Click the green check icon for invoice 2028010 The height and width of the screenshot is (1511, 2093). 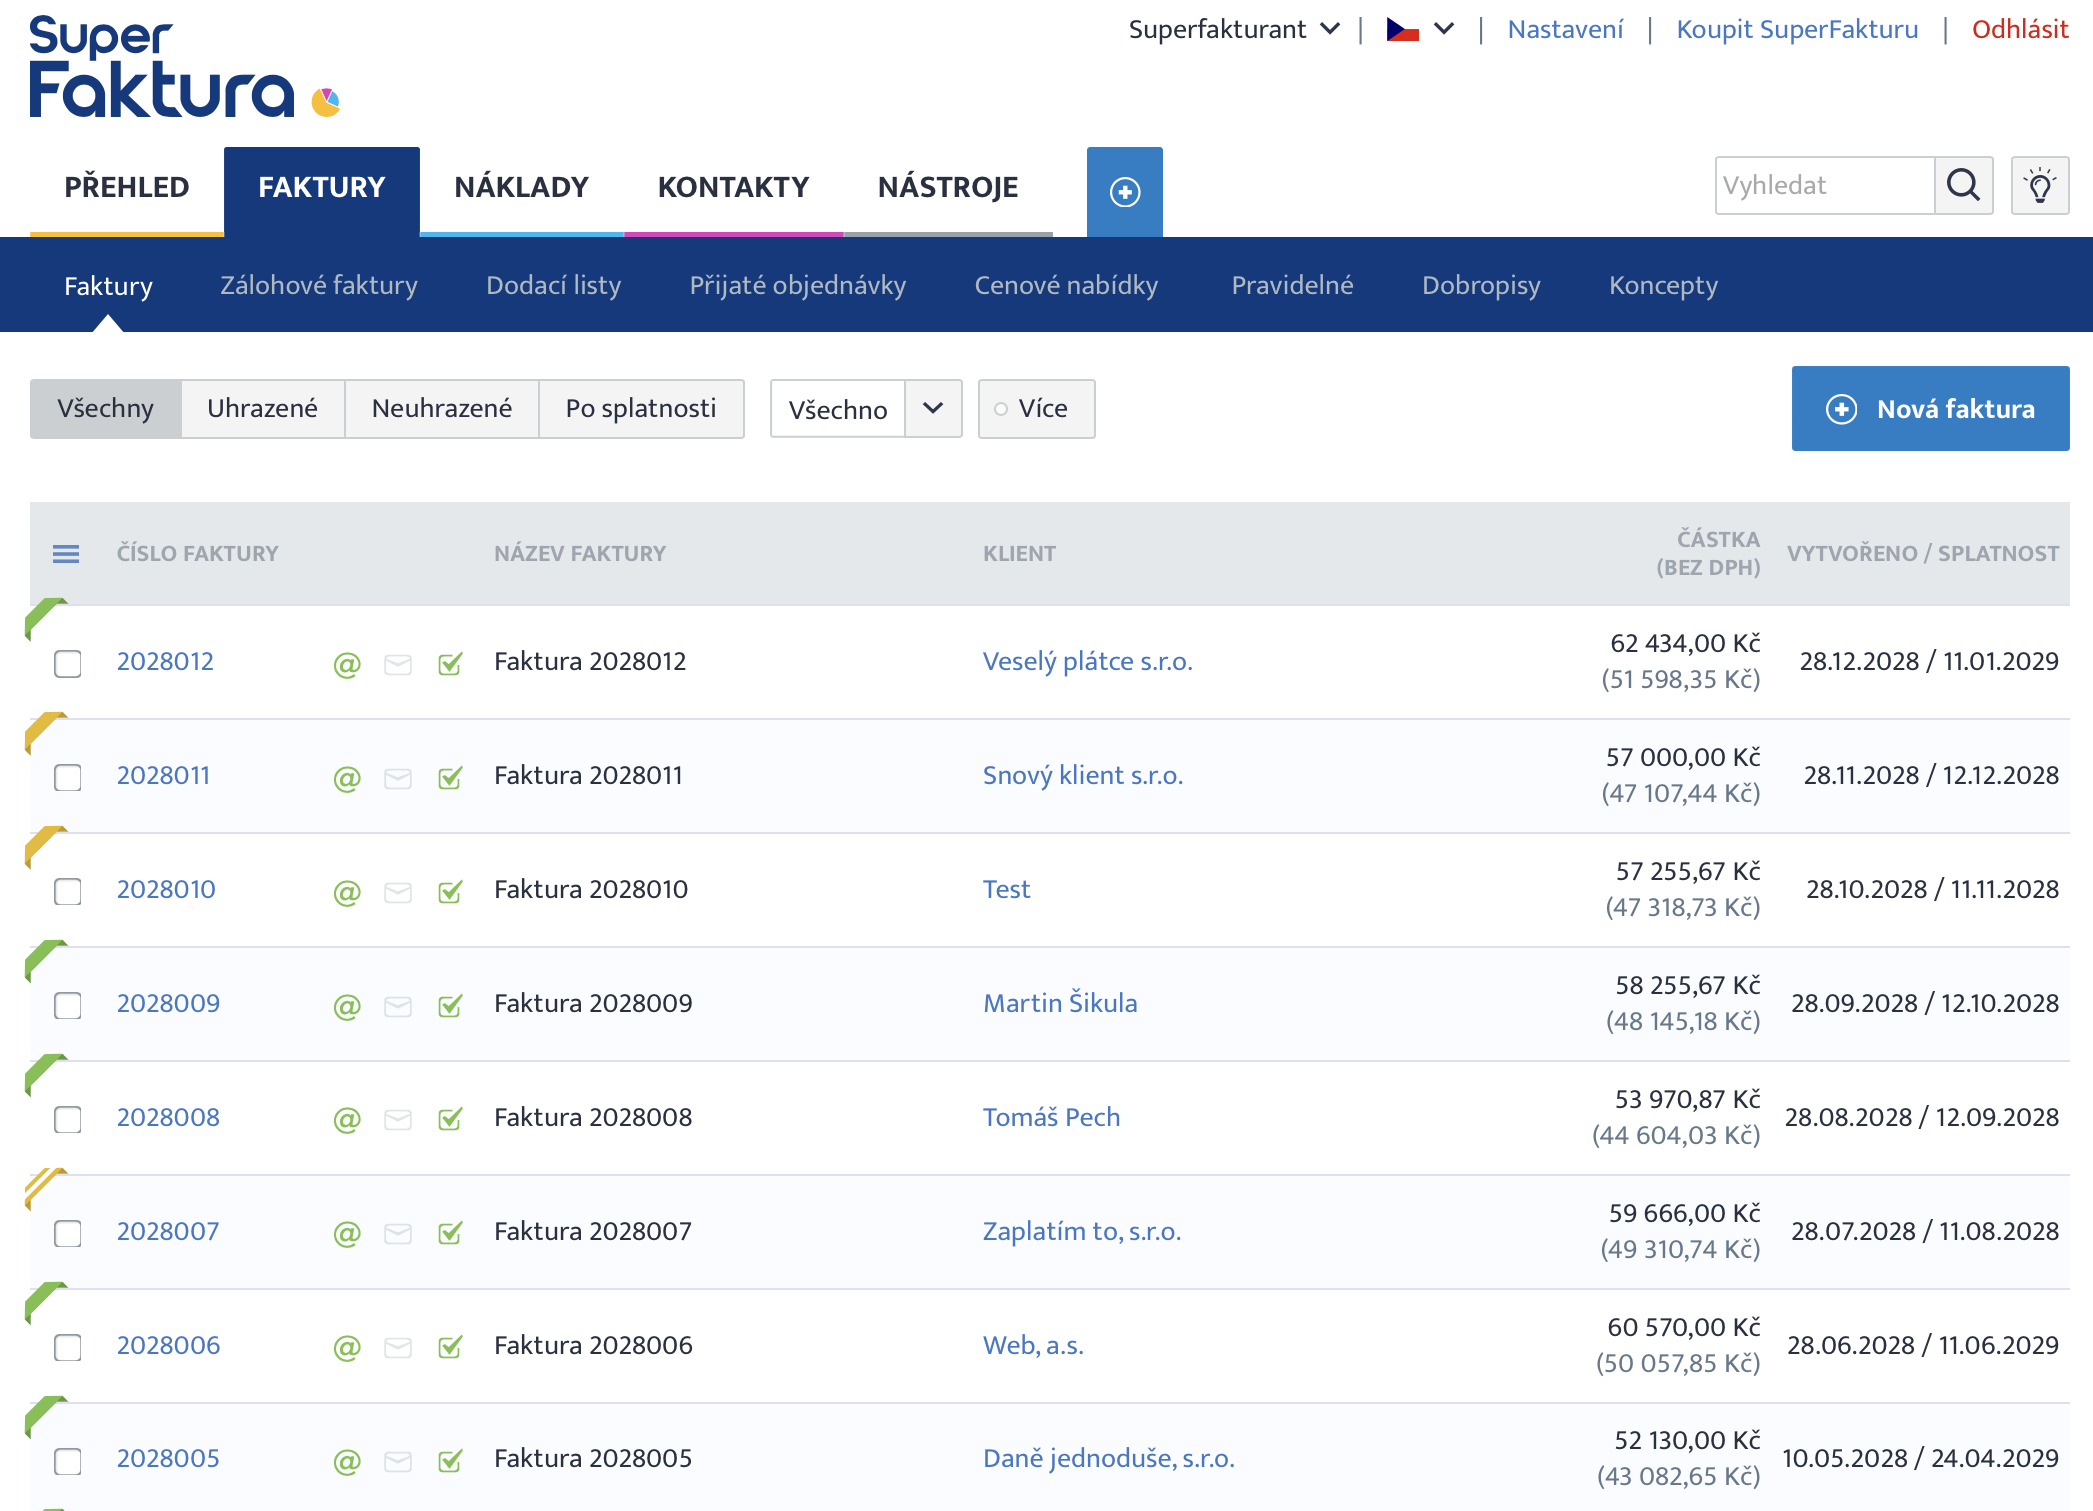pos(450,891)
